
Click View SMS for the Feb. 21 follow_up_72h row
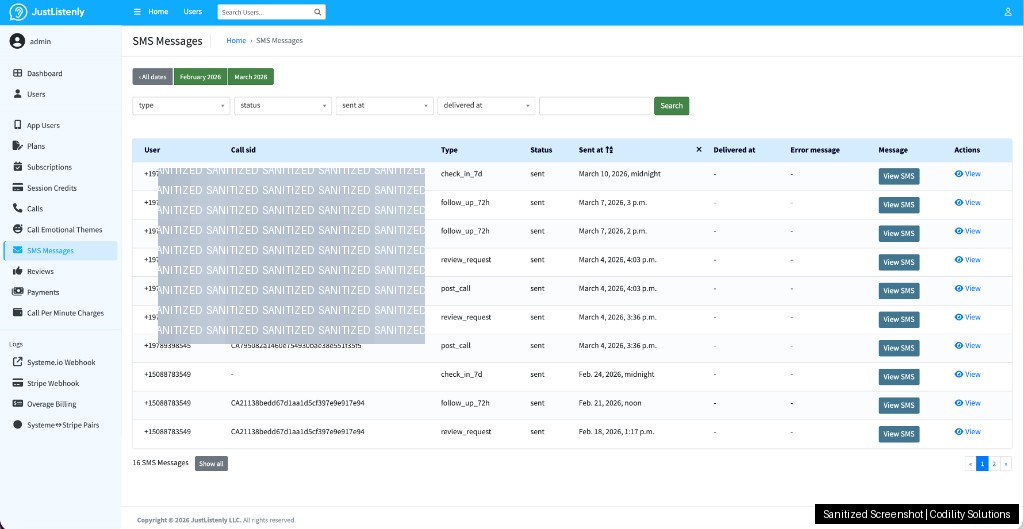pos(899,406)
